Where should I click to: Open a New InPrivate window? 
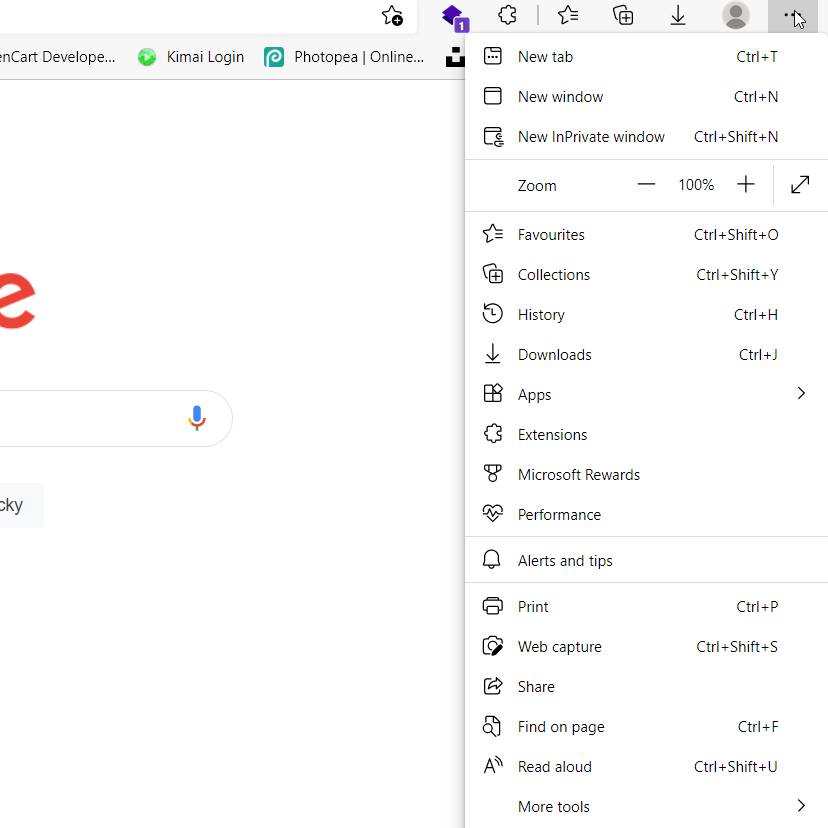coord(590,136)
